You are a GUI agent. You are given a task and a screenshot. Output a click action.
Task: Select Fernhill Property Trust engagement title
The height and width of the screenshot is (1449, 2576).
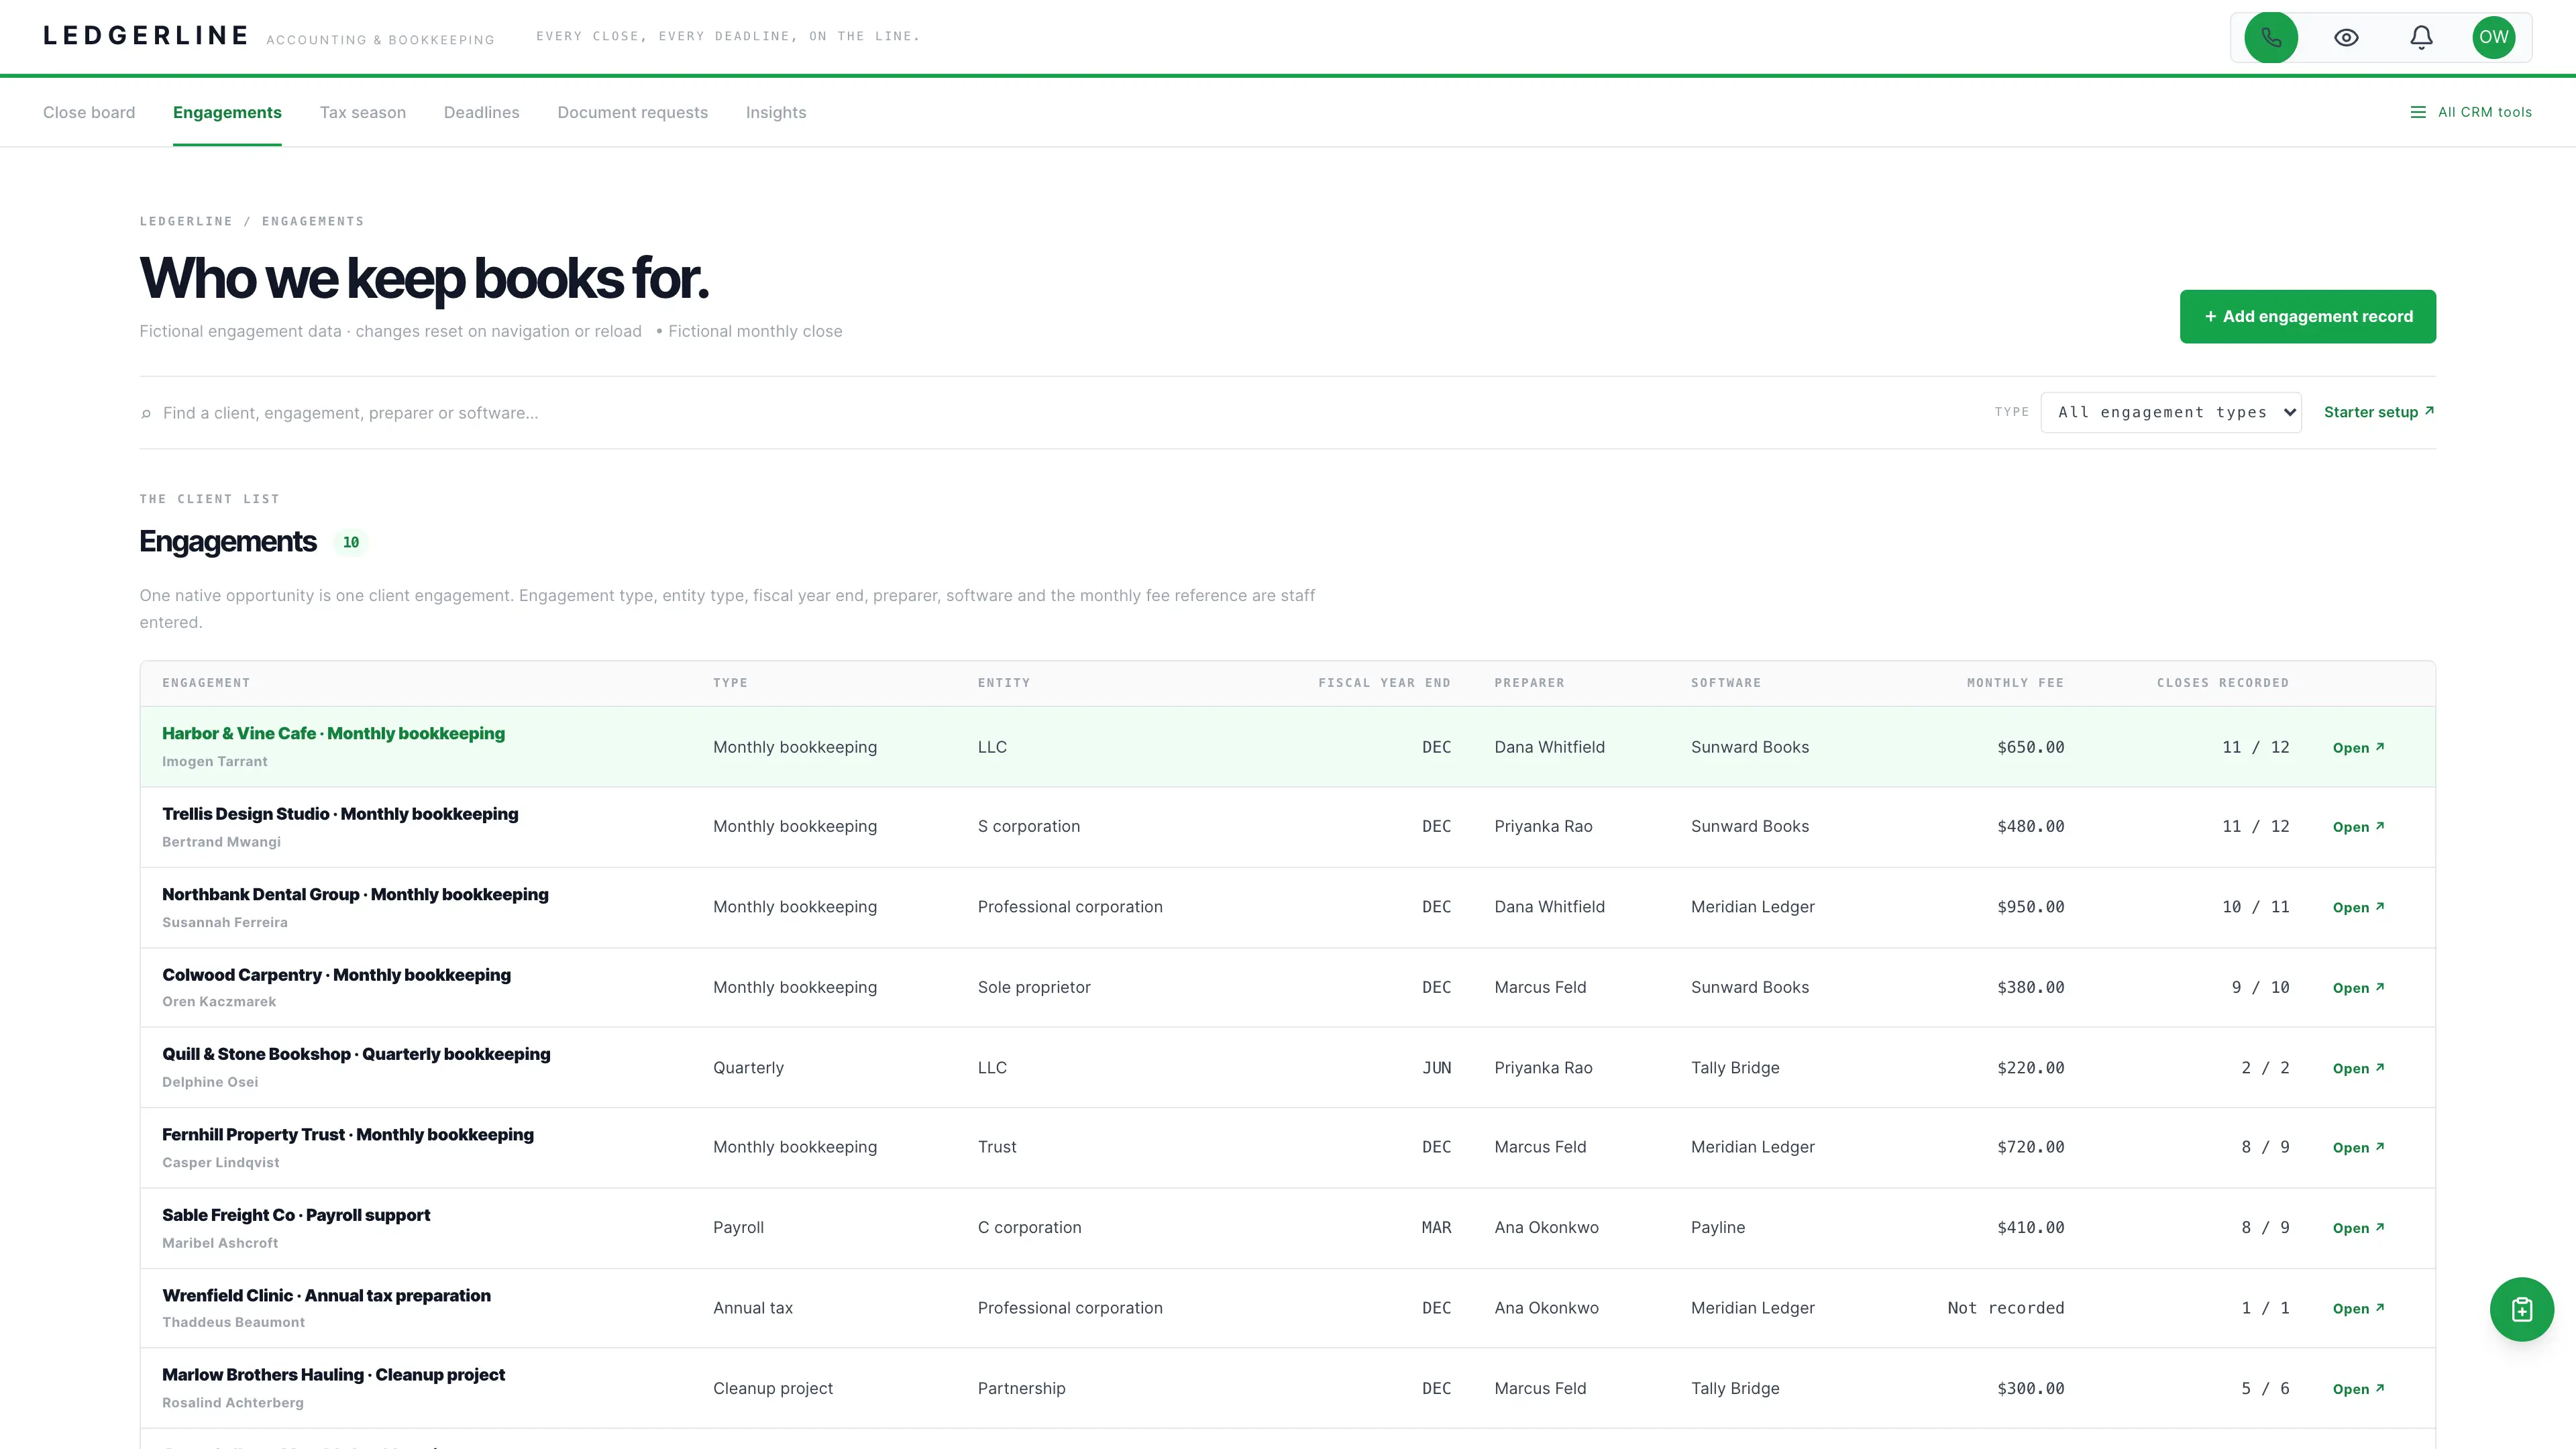[x=348, y=1134]
